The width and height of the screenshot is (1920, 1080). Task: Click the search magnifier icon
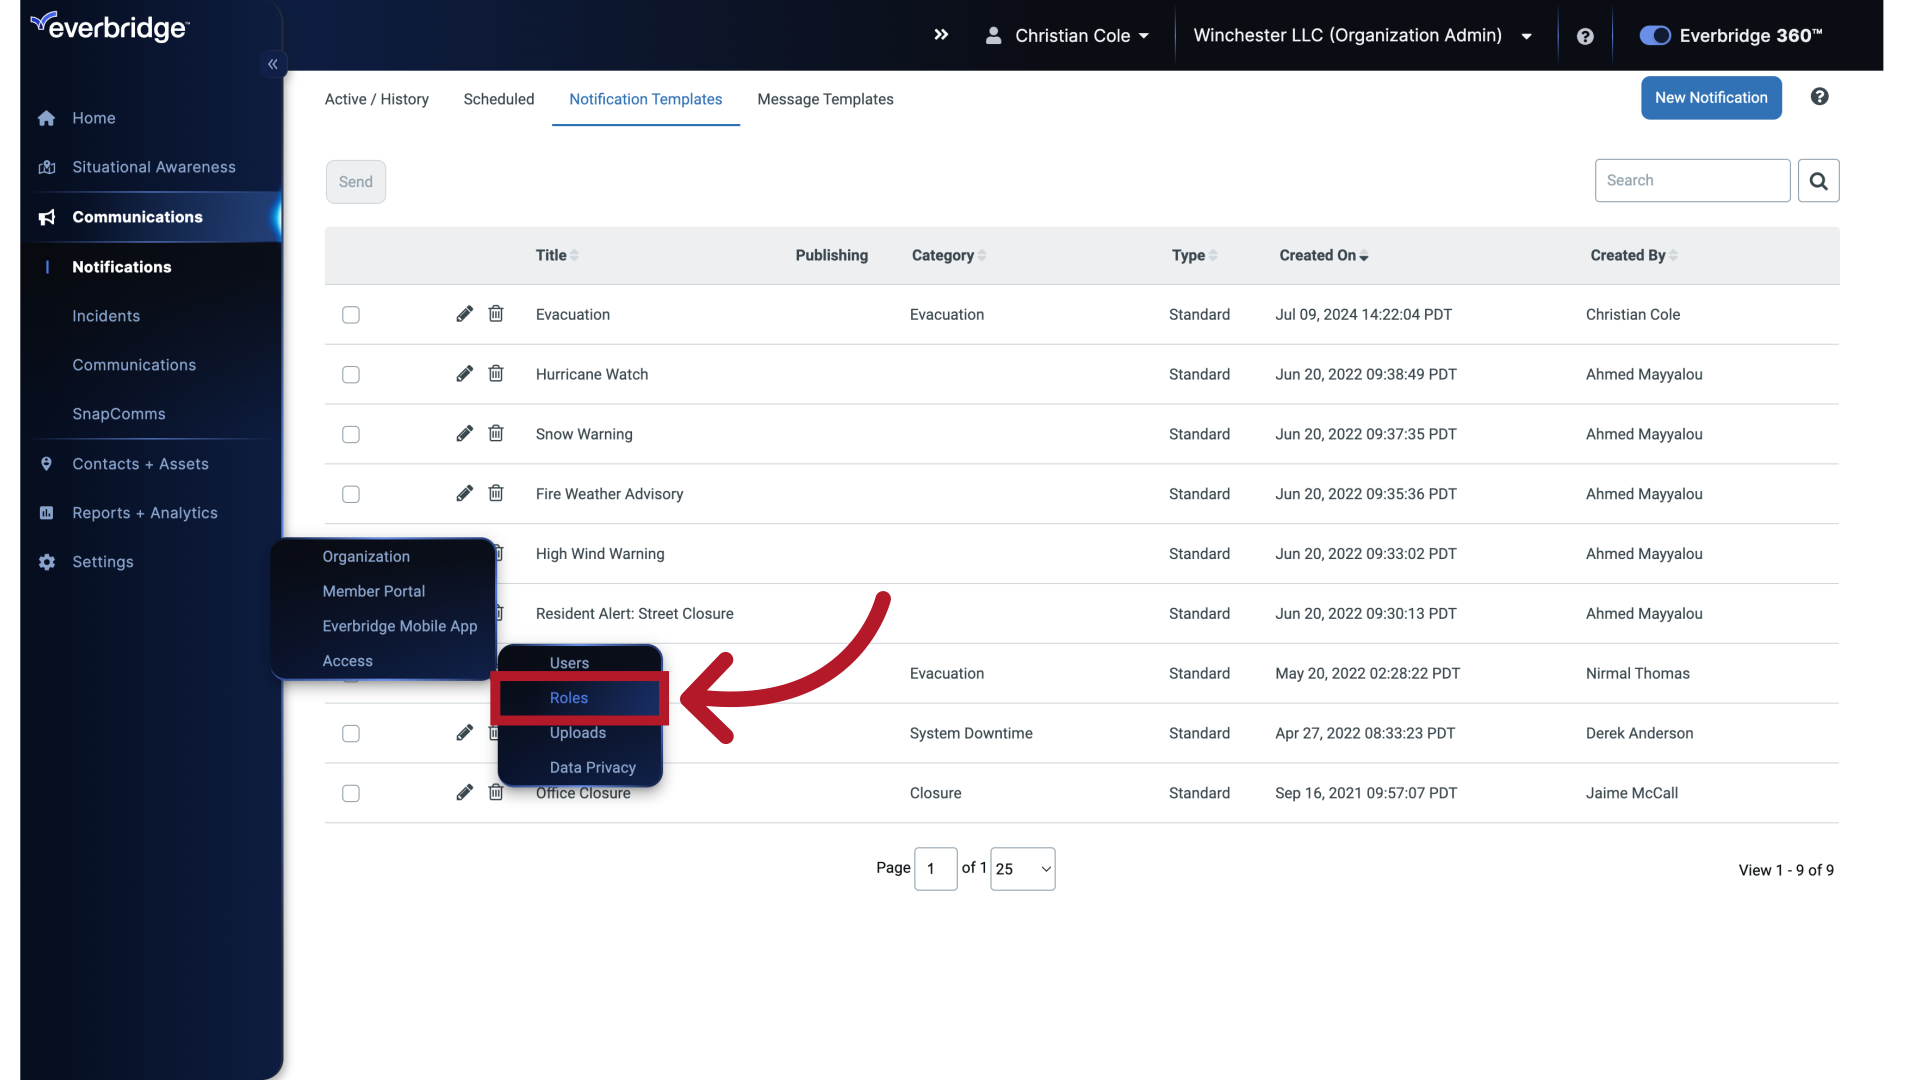click(x=1818, y=180)
